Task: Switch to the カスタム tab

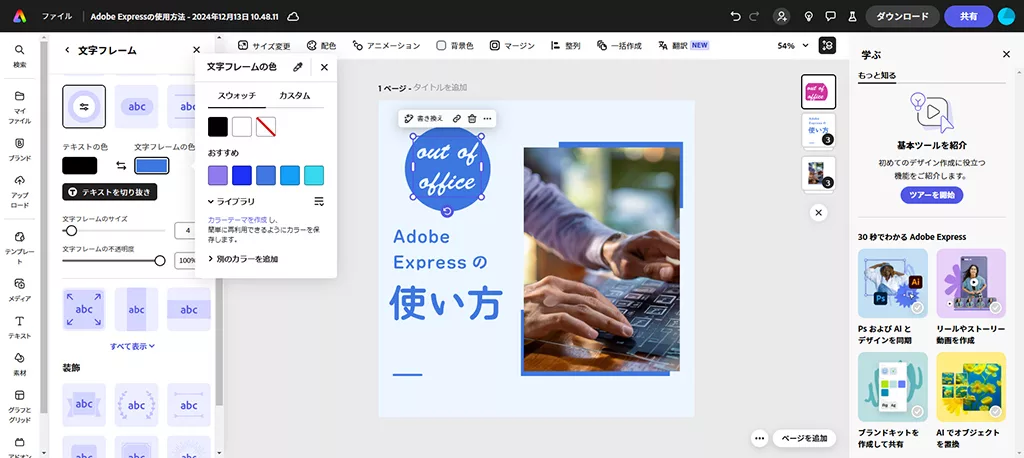Action: click(295, 95)
